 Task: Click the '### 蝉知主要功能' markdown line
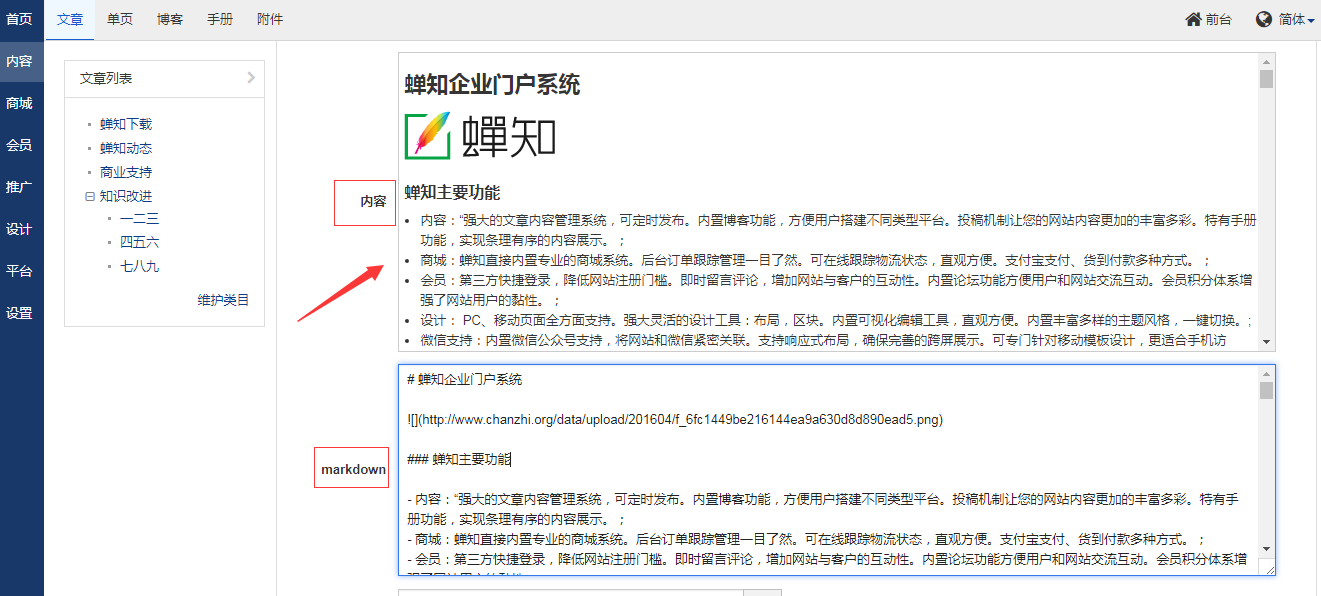tap(460, 459)
